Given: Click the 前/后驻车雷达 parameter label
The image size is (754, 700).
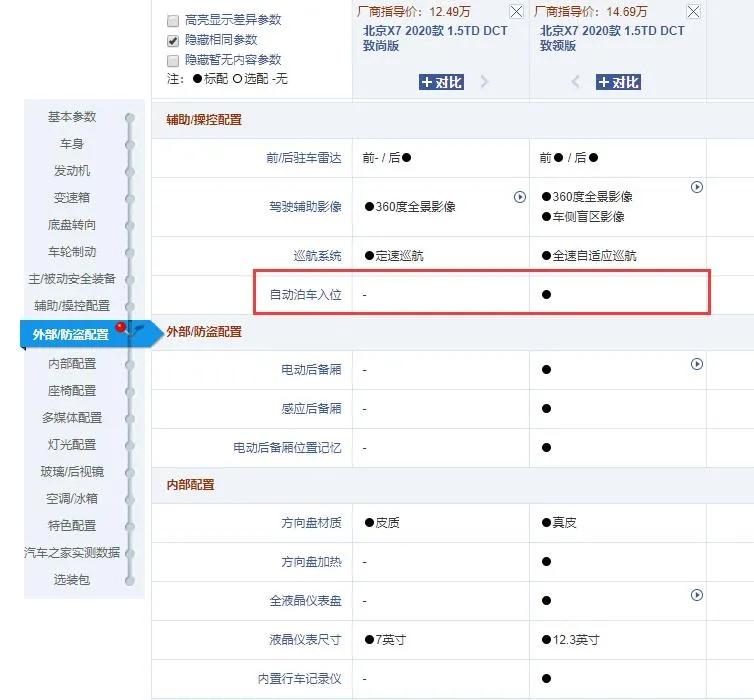Looking at the screenshot, I should click(304, 158).
